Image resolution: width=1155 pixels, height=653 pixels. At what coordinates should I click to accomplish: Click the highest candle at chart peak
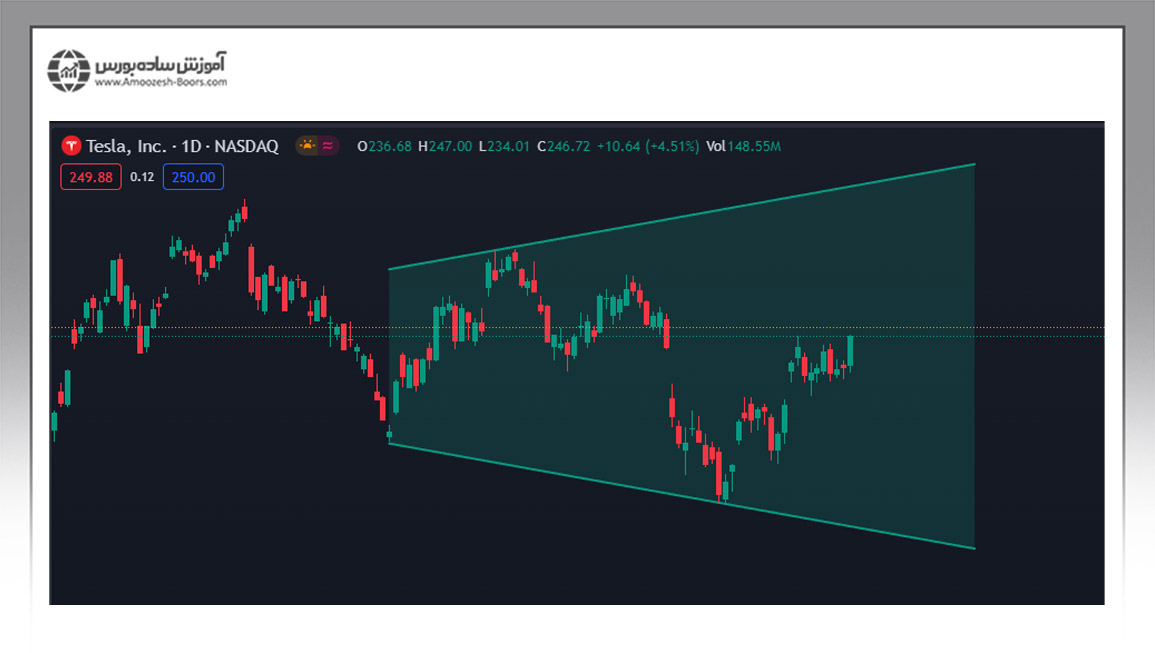tap(243, 211)
